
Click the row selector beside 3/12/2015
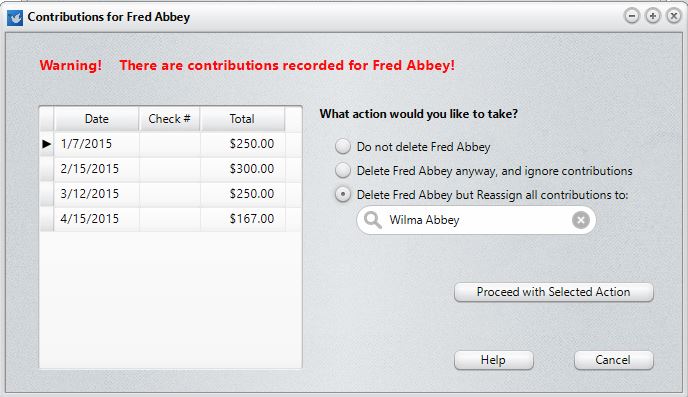[47, 194]
